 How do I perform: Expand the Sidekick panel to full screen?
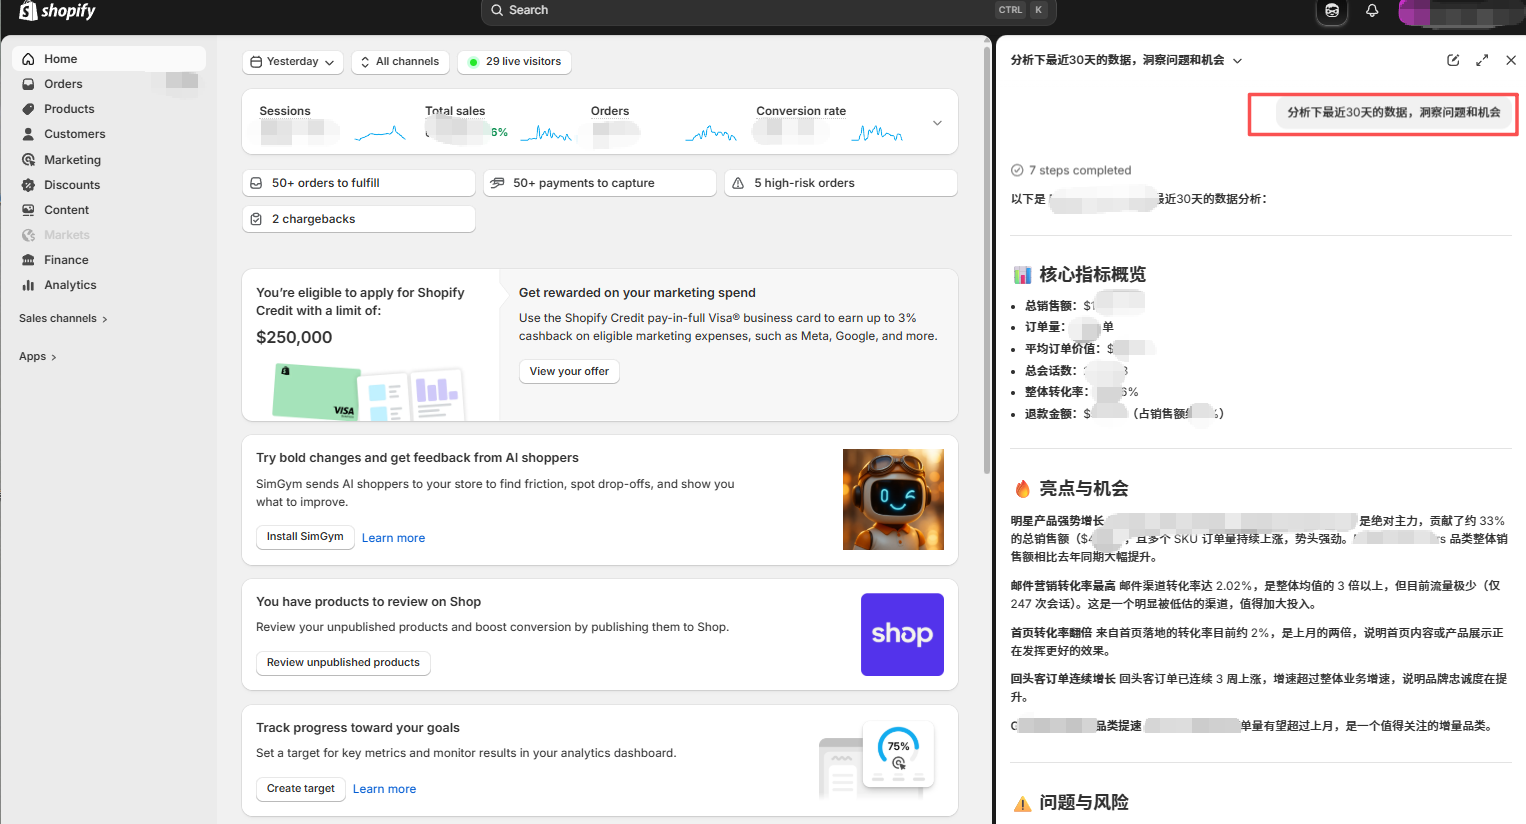pyautogui.click(x=1482, y=60)
